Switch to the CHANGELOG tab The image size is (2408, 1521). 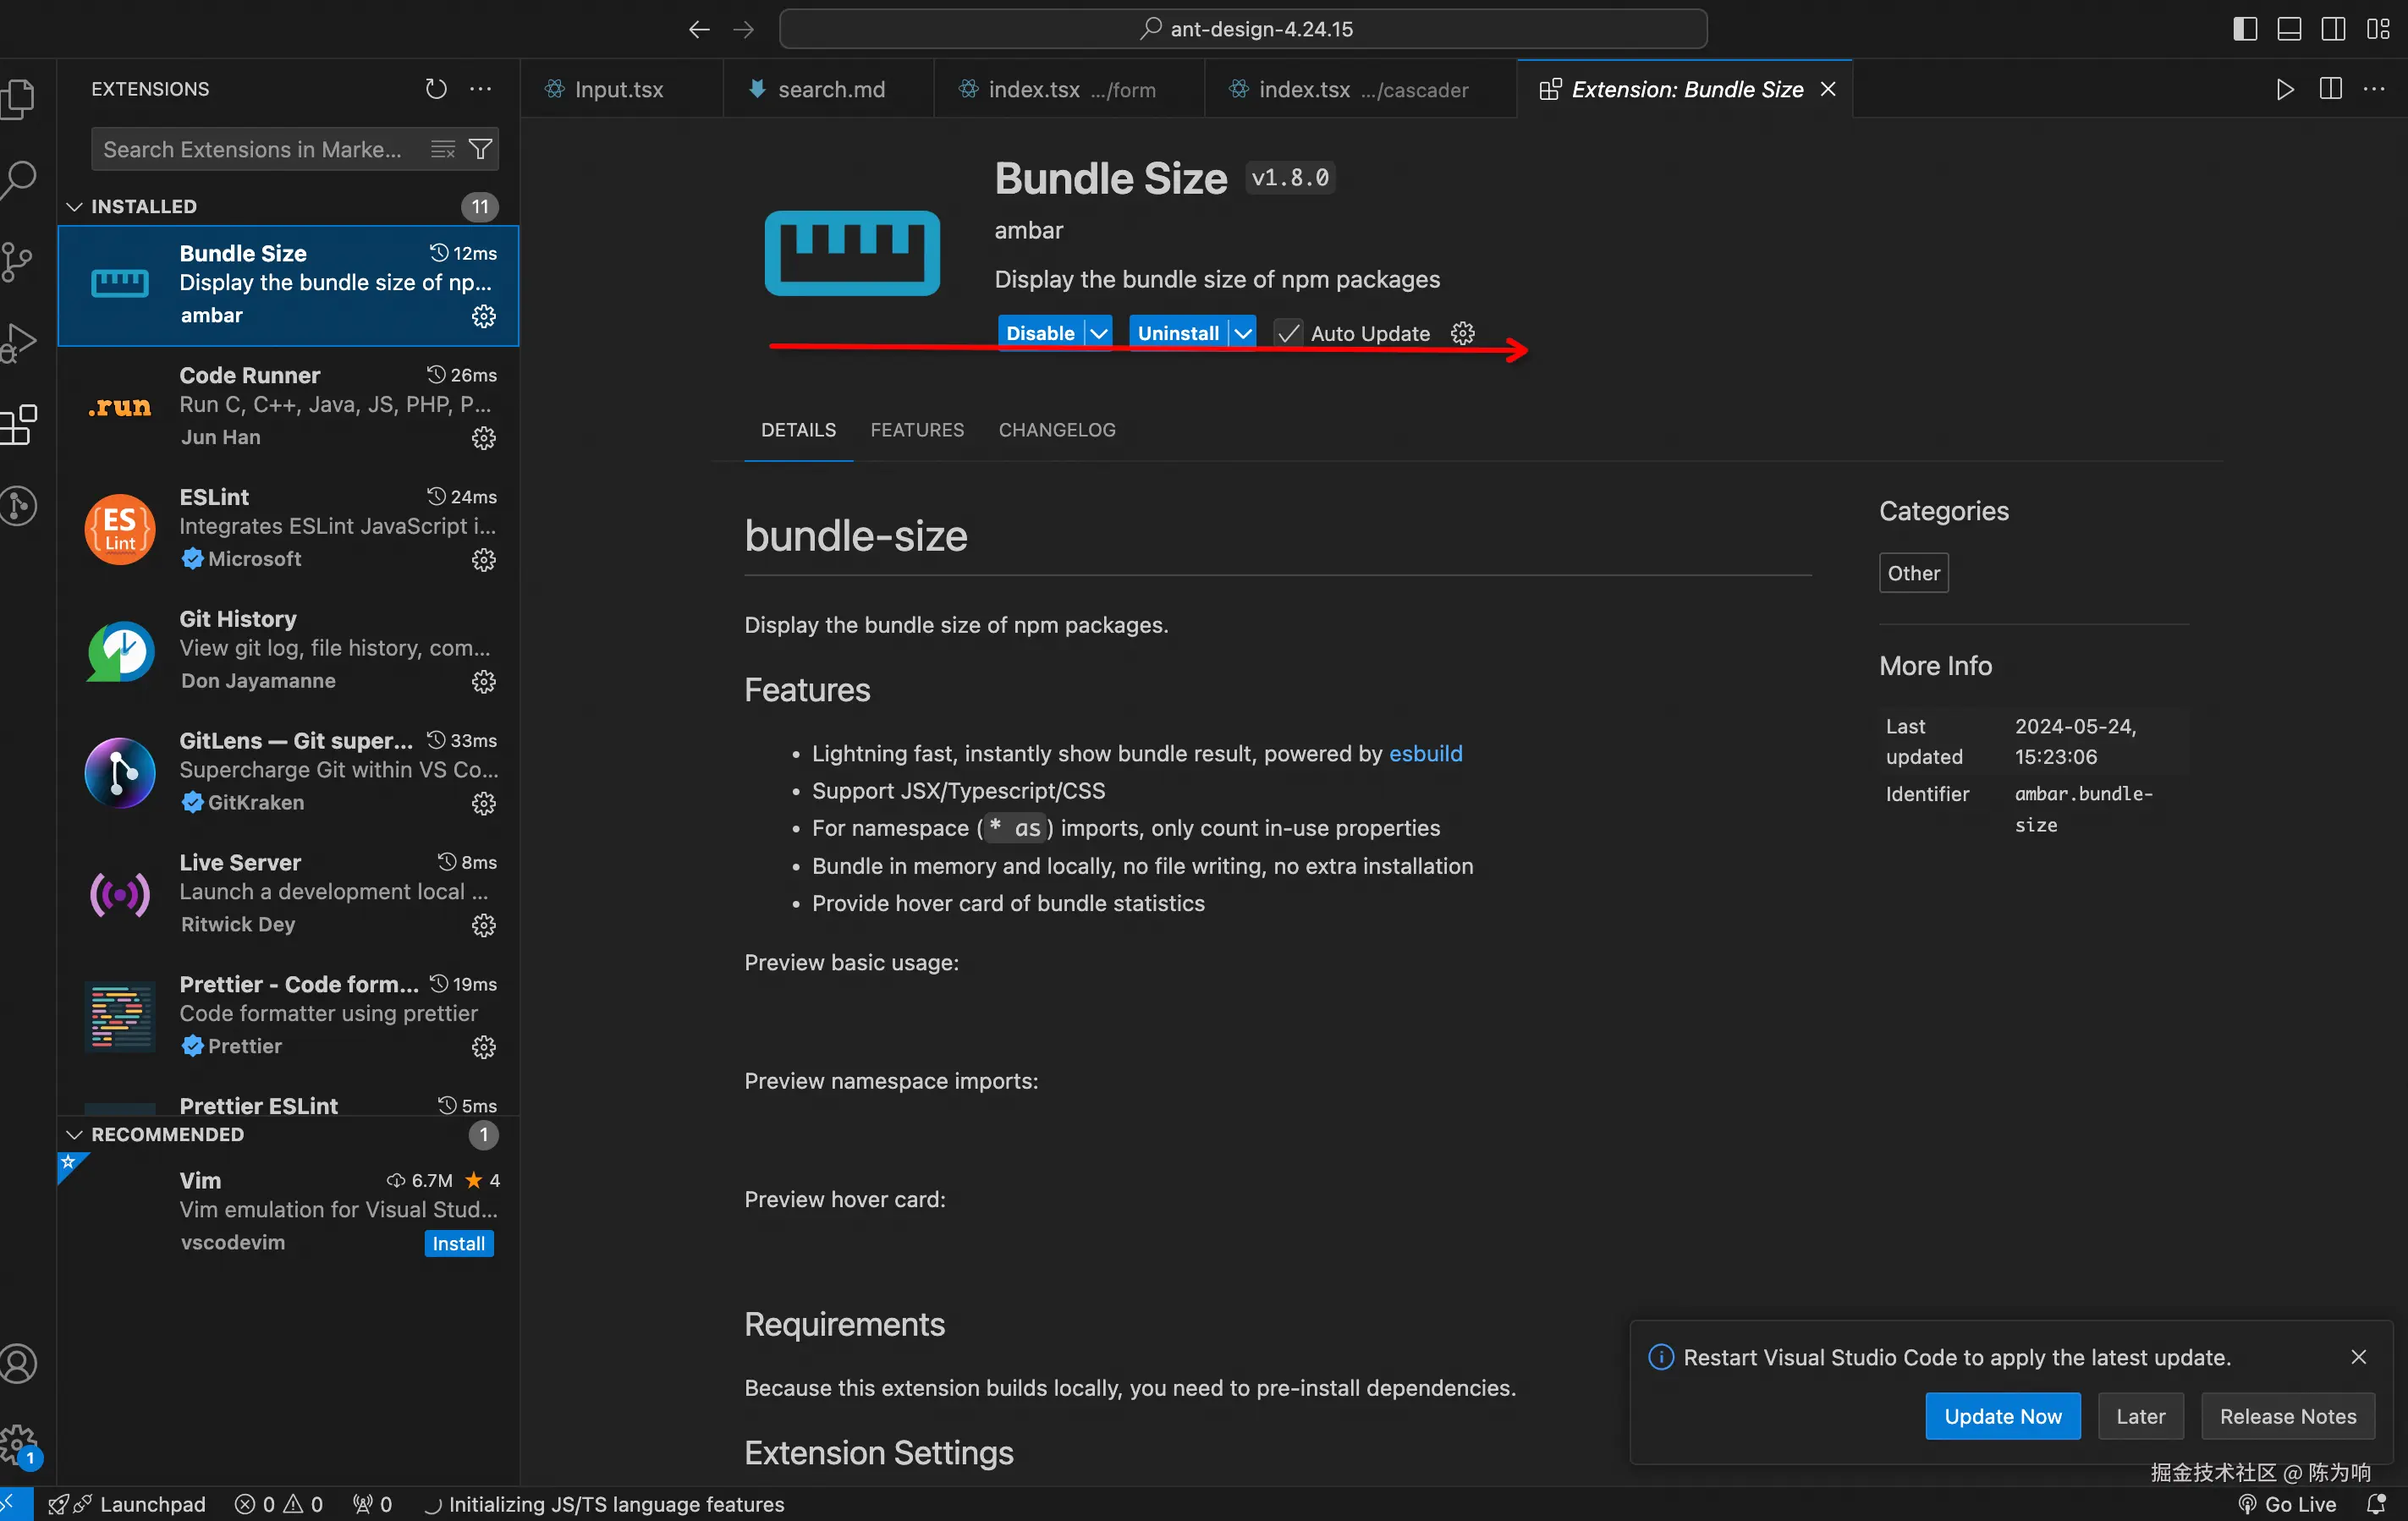click(x=1056, y=430)
